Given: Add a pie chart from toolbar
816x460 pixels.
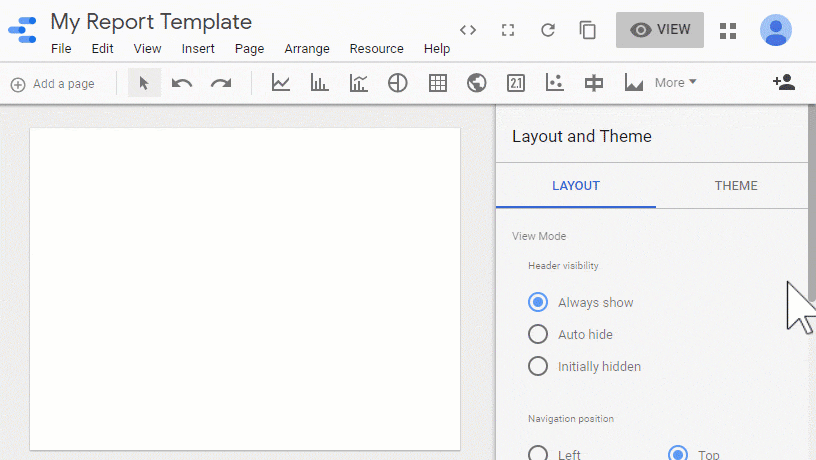Looking at the screenshot, I should tap(397, 83).
